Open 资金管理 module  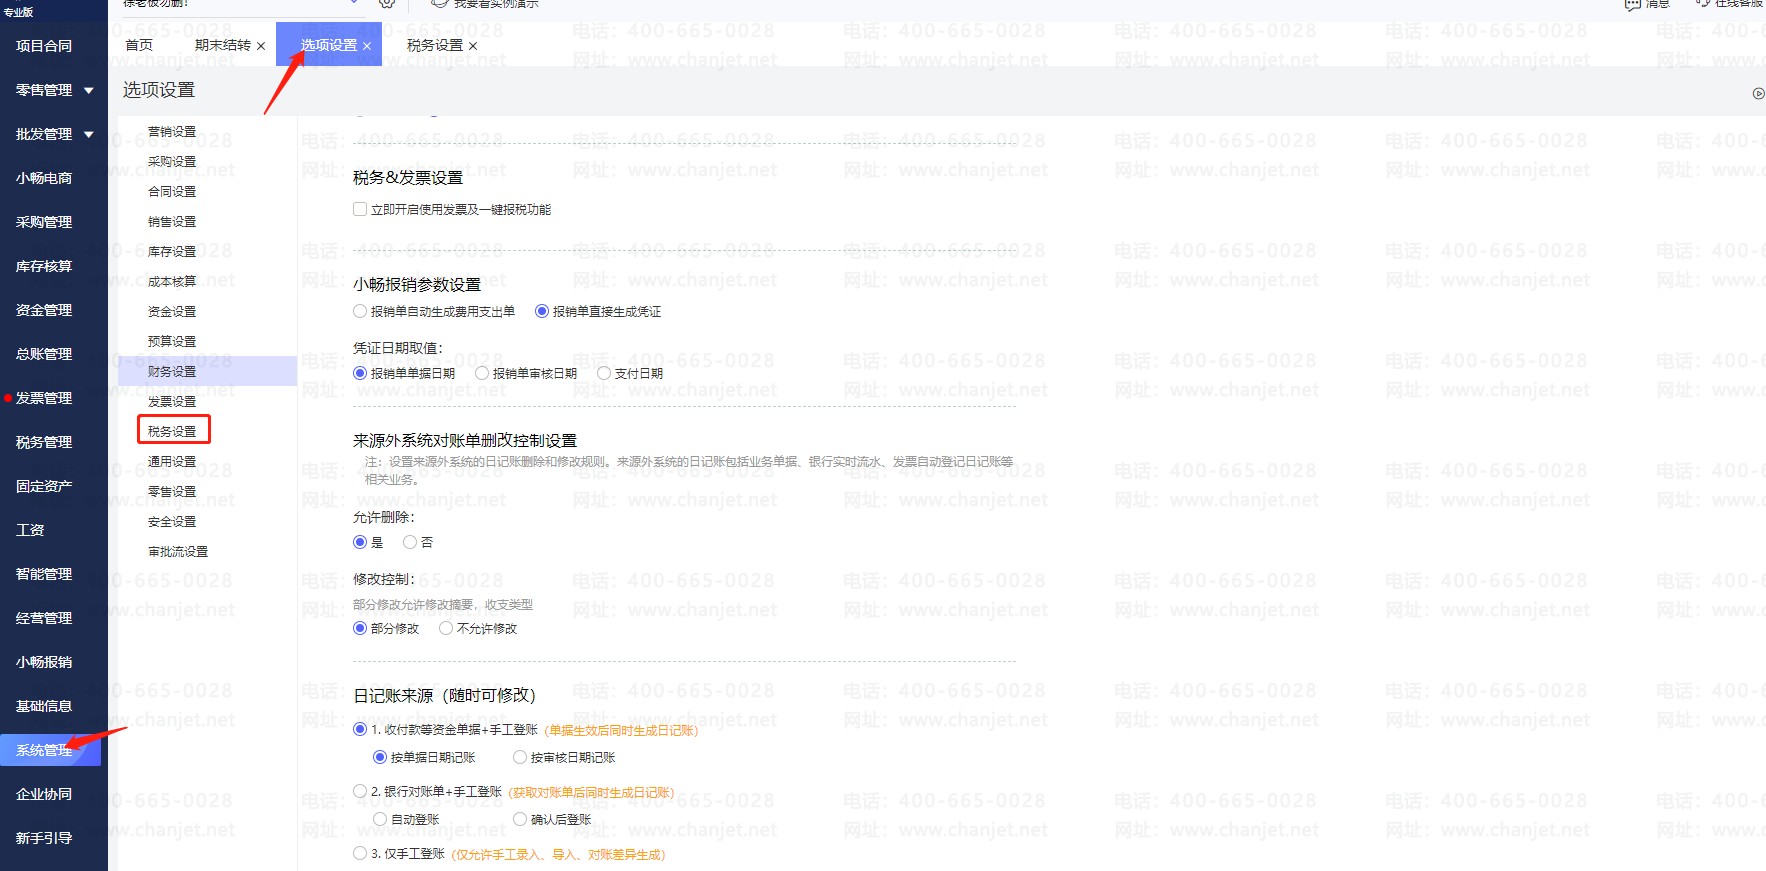point(44,310)
